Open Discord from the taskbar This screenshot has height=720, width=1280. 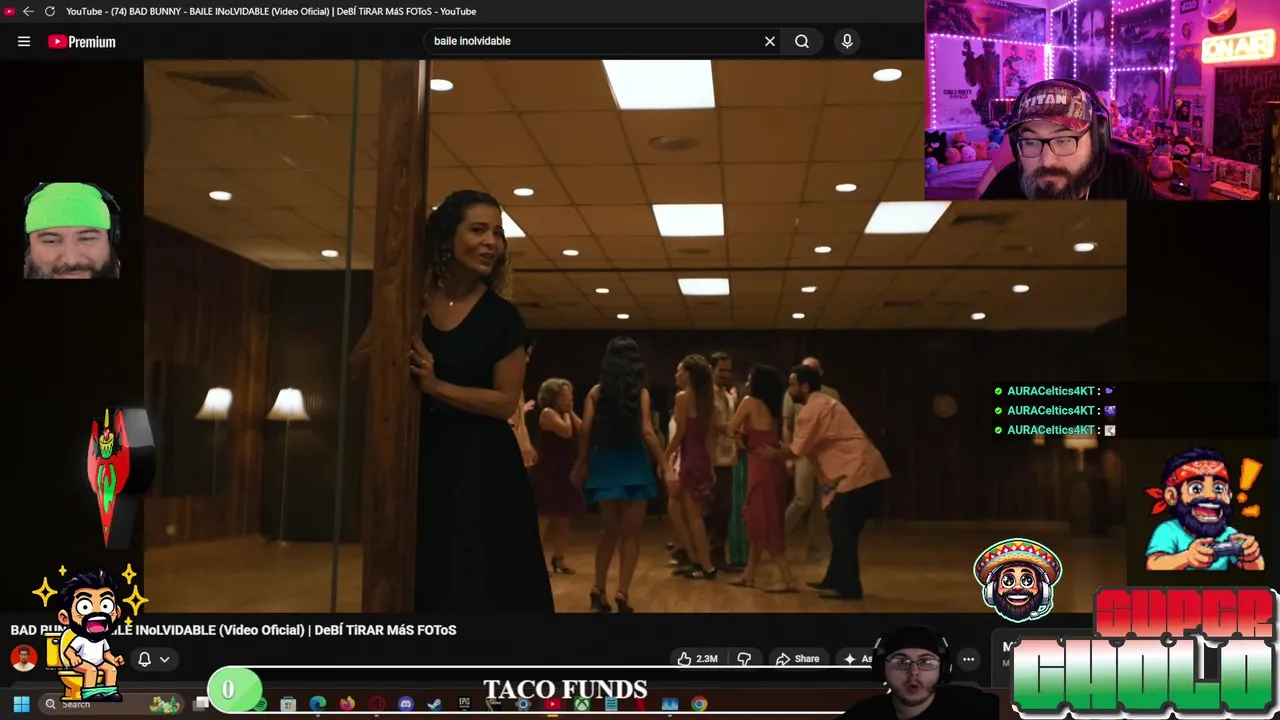(x=405, y=705)
